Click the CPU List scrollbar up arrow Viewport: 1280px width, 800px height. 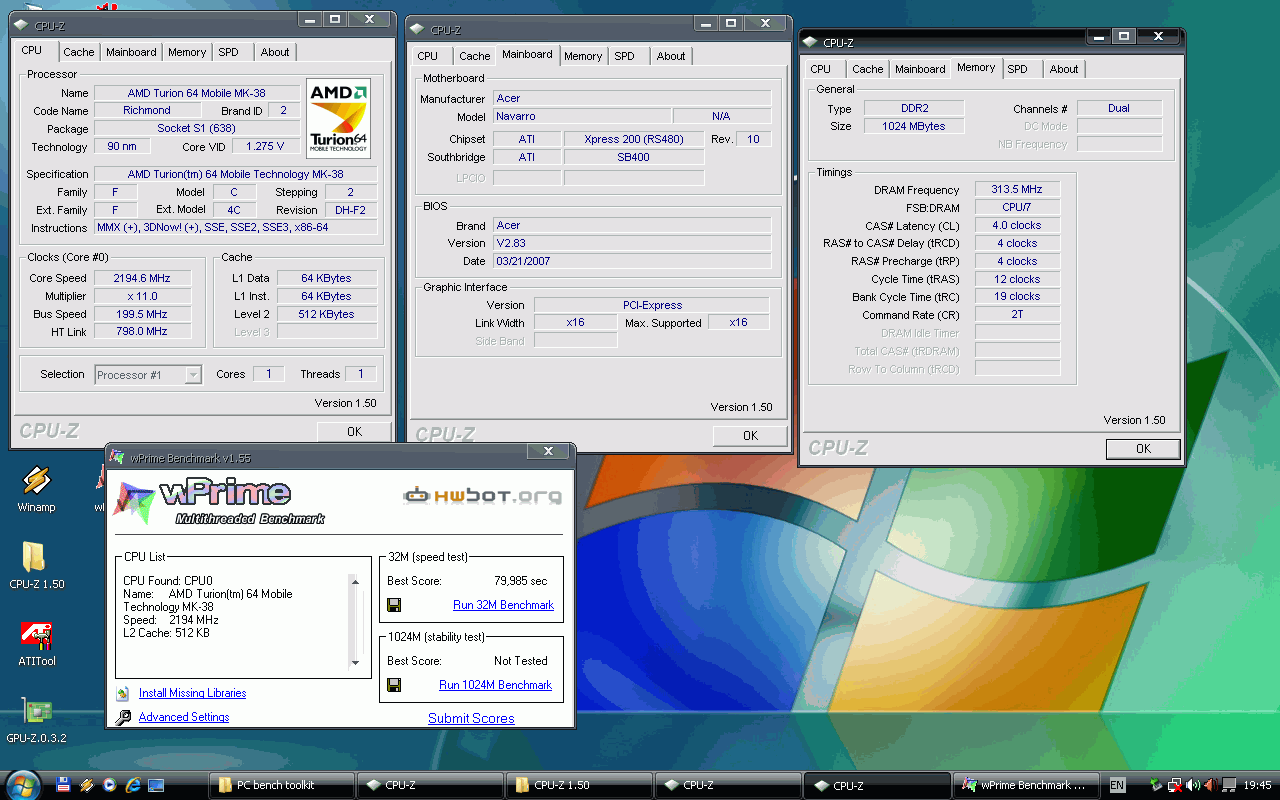(354, 581)
